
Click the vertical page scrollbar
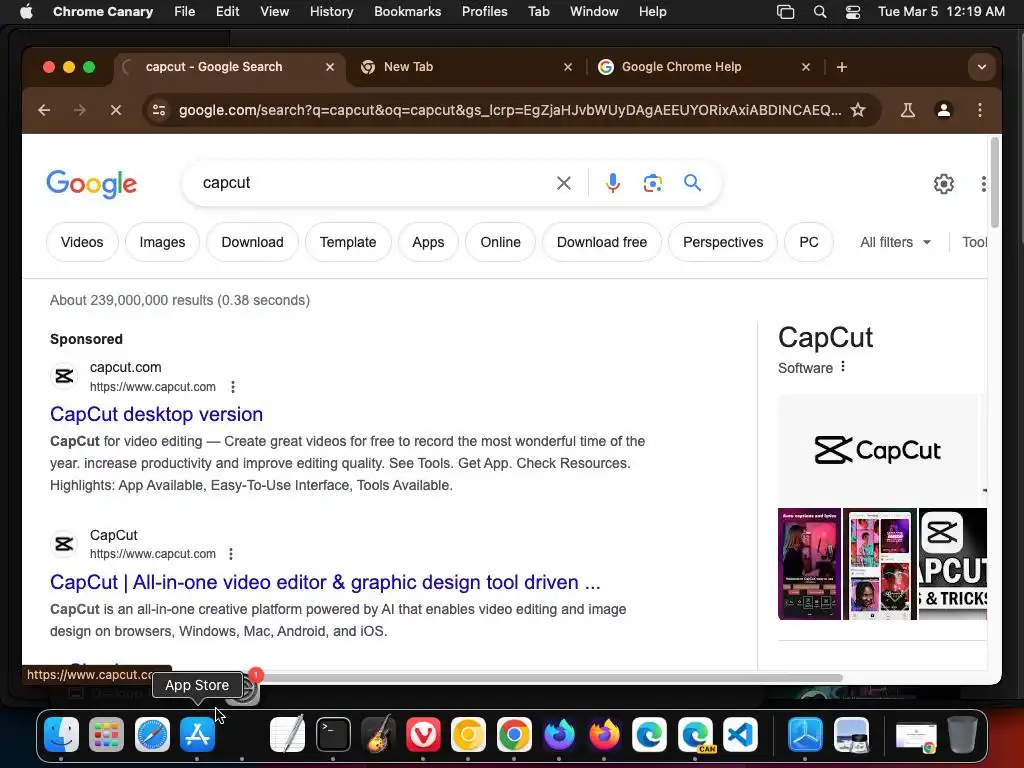coord(995,183)
